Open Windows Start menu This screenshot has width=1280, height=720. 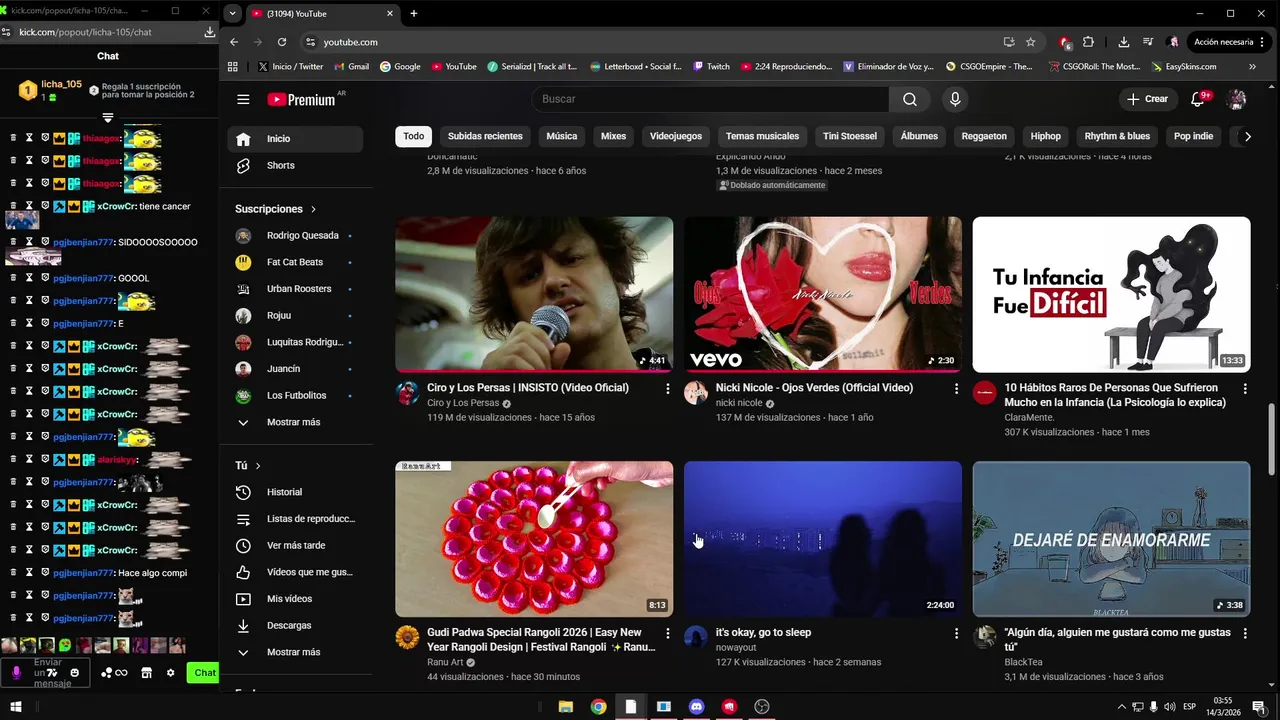(16, 706)
